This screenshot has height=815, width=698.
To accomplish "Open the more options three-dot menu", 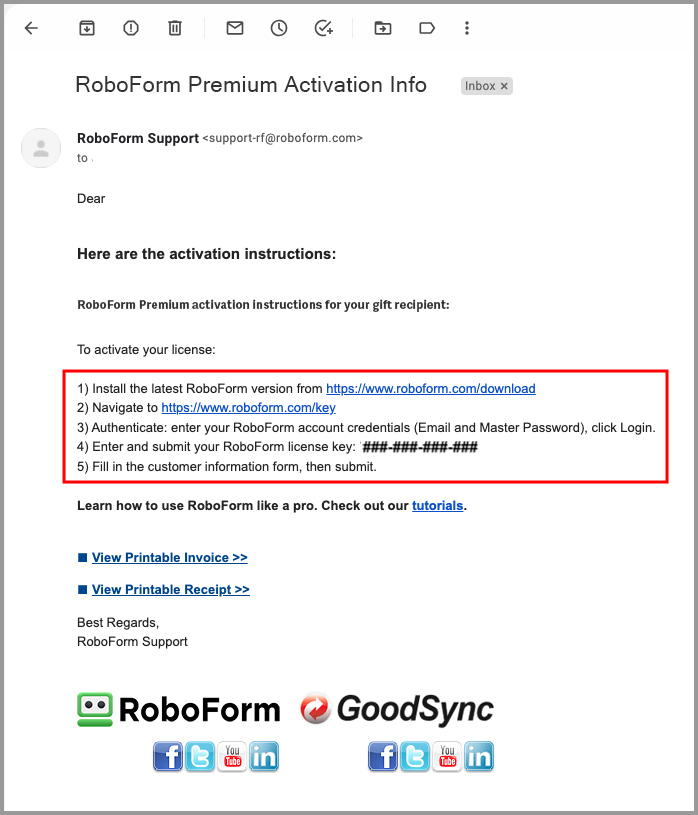I will (x=467, y=28).
